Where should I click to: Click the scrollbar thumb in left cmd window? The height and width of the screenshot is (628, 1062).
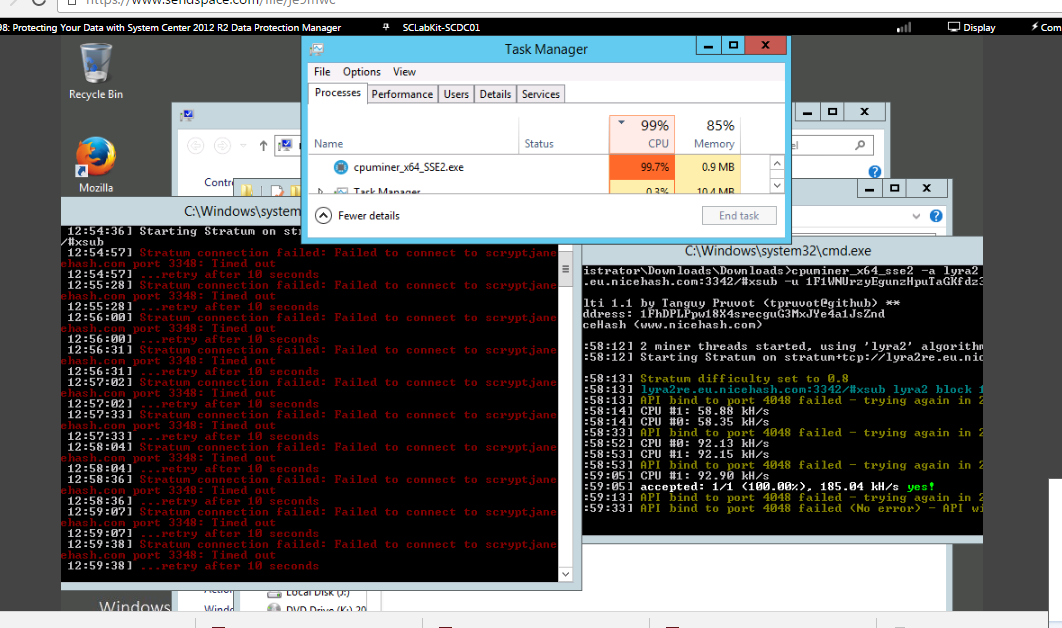point(566,269)
